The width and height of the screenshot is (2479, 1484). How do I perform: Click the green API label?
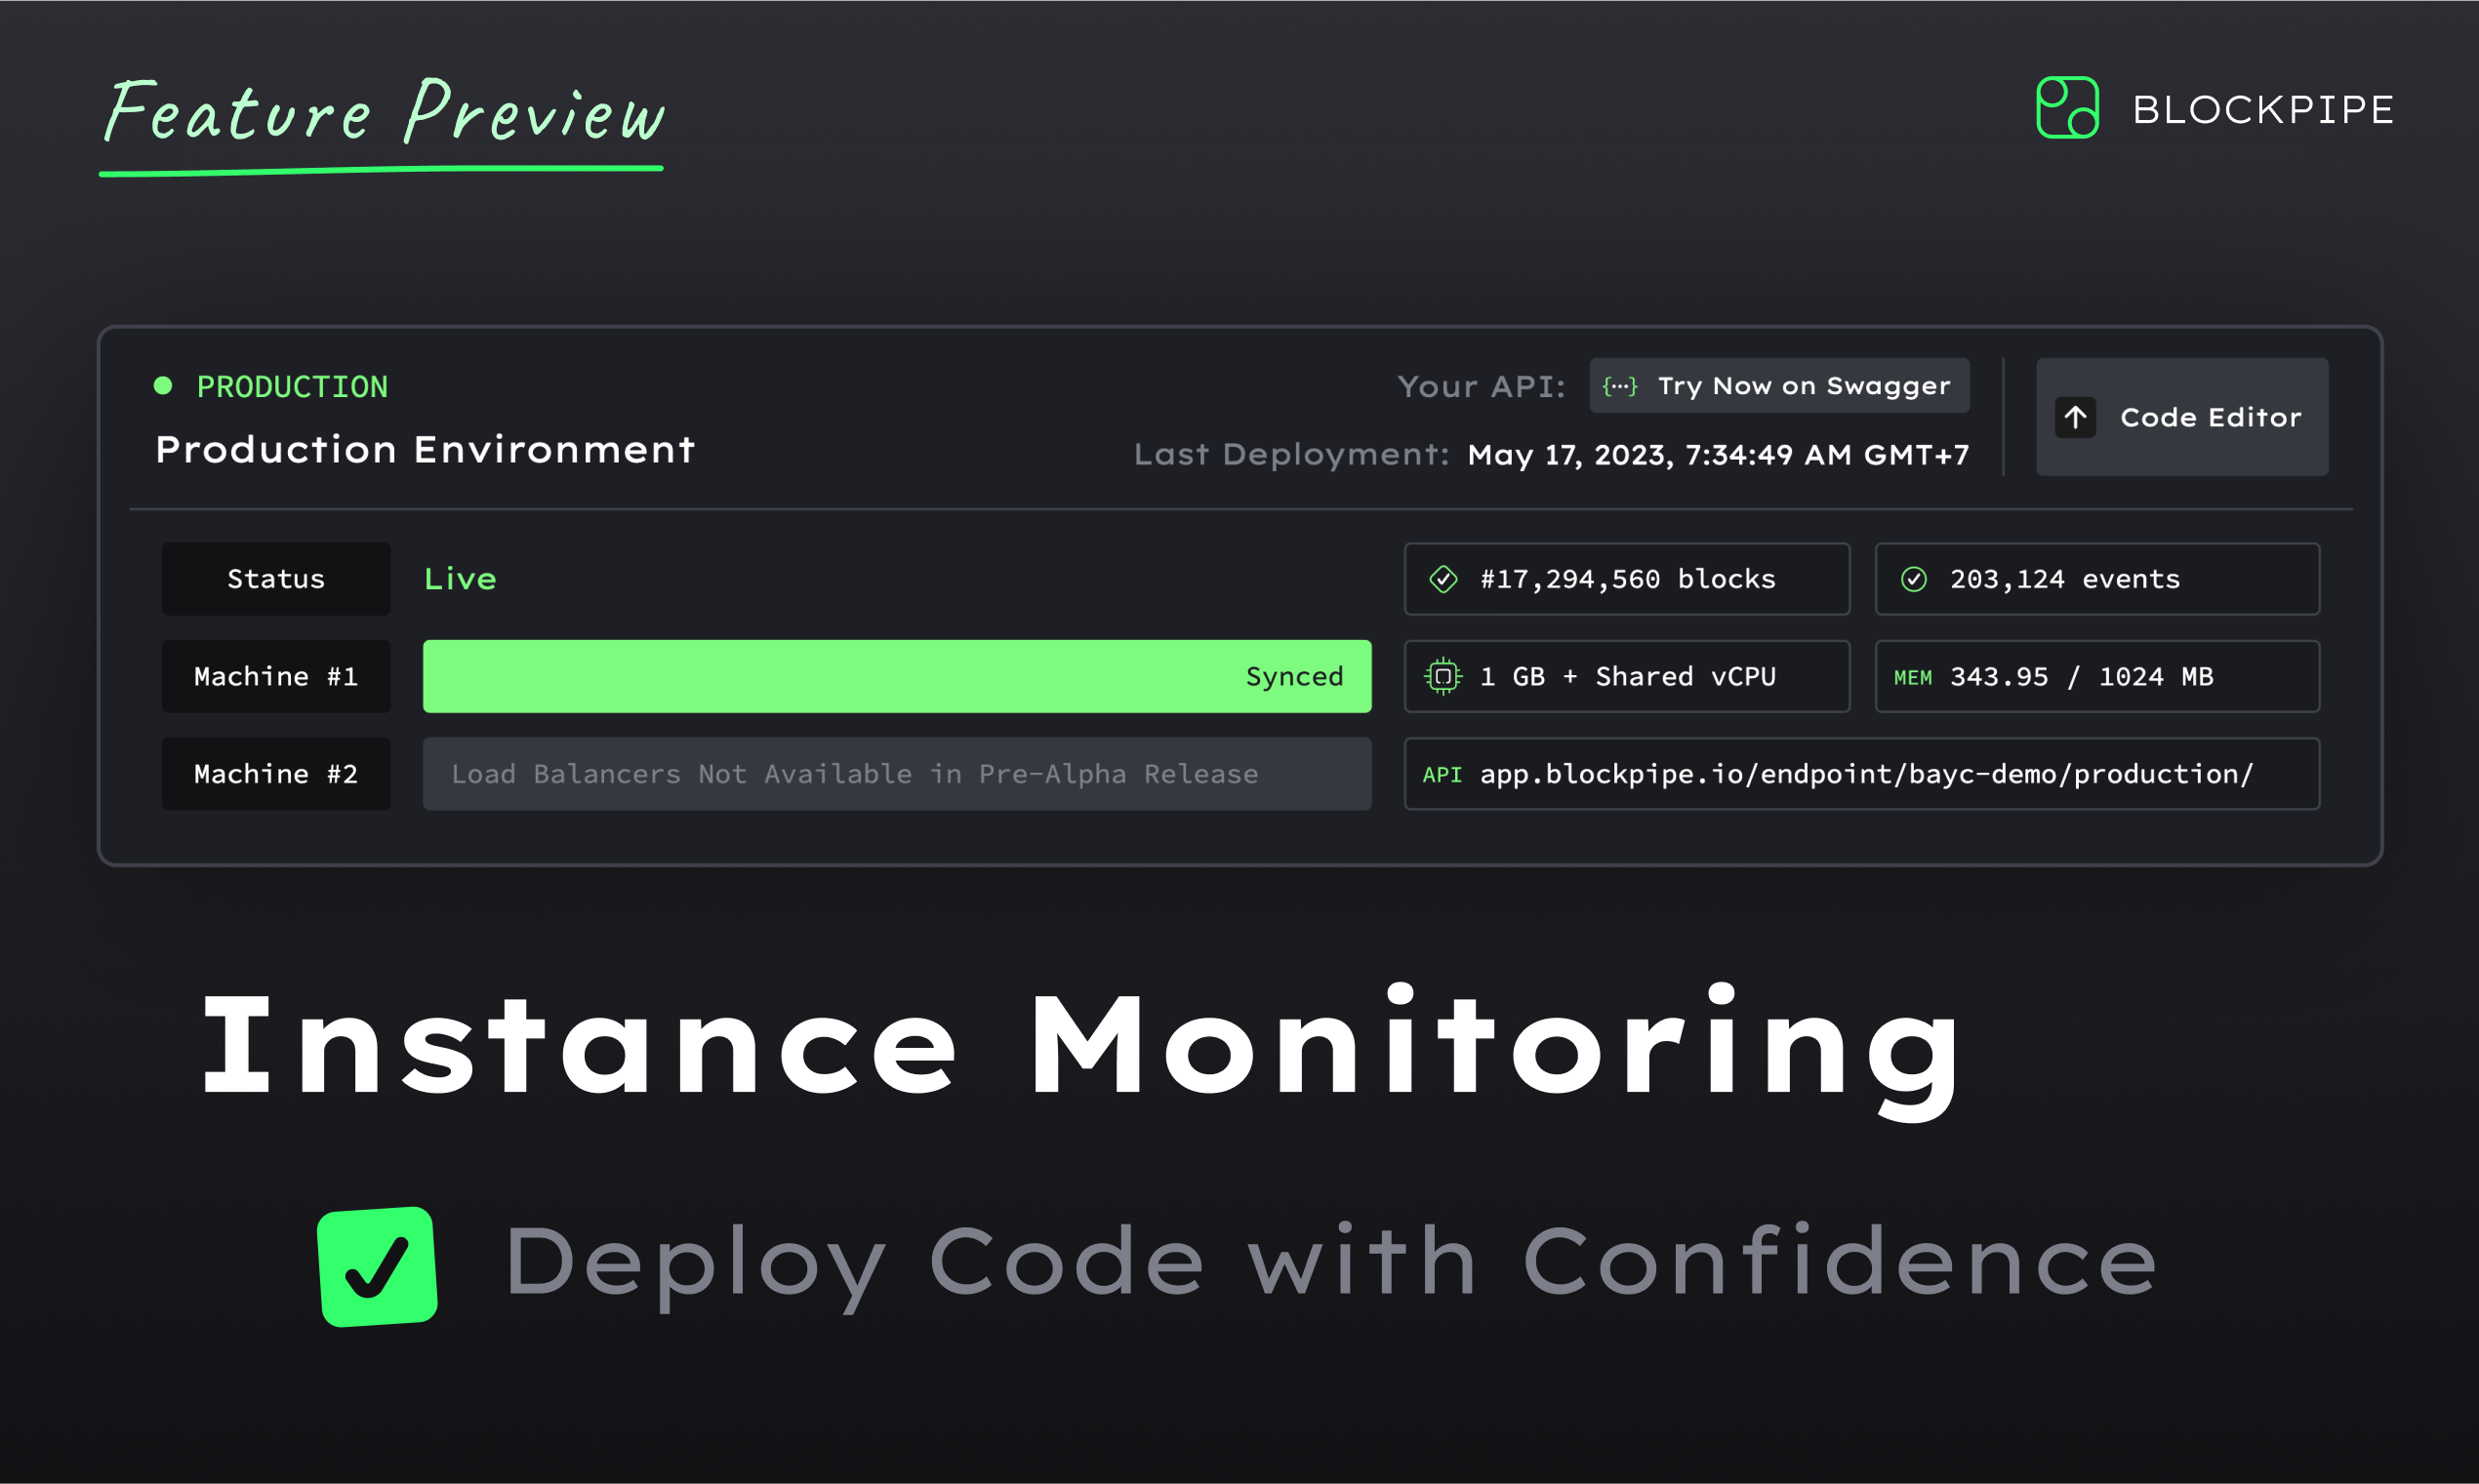1442,775
